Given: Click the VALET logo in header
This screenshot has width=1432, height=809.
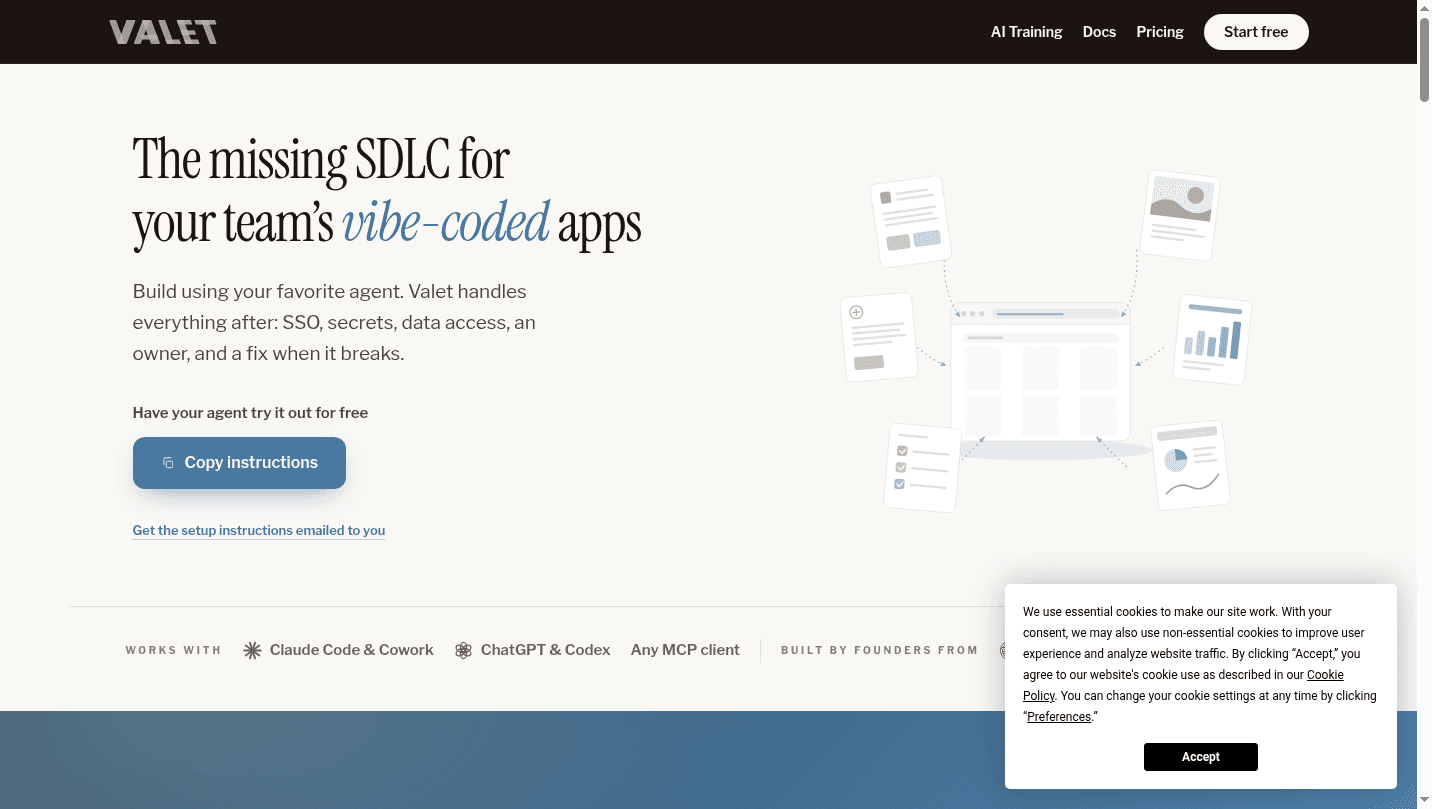Looking at the screenshot, I should [x=163, y=32].
